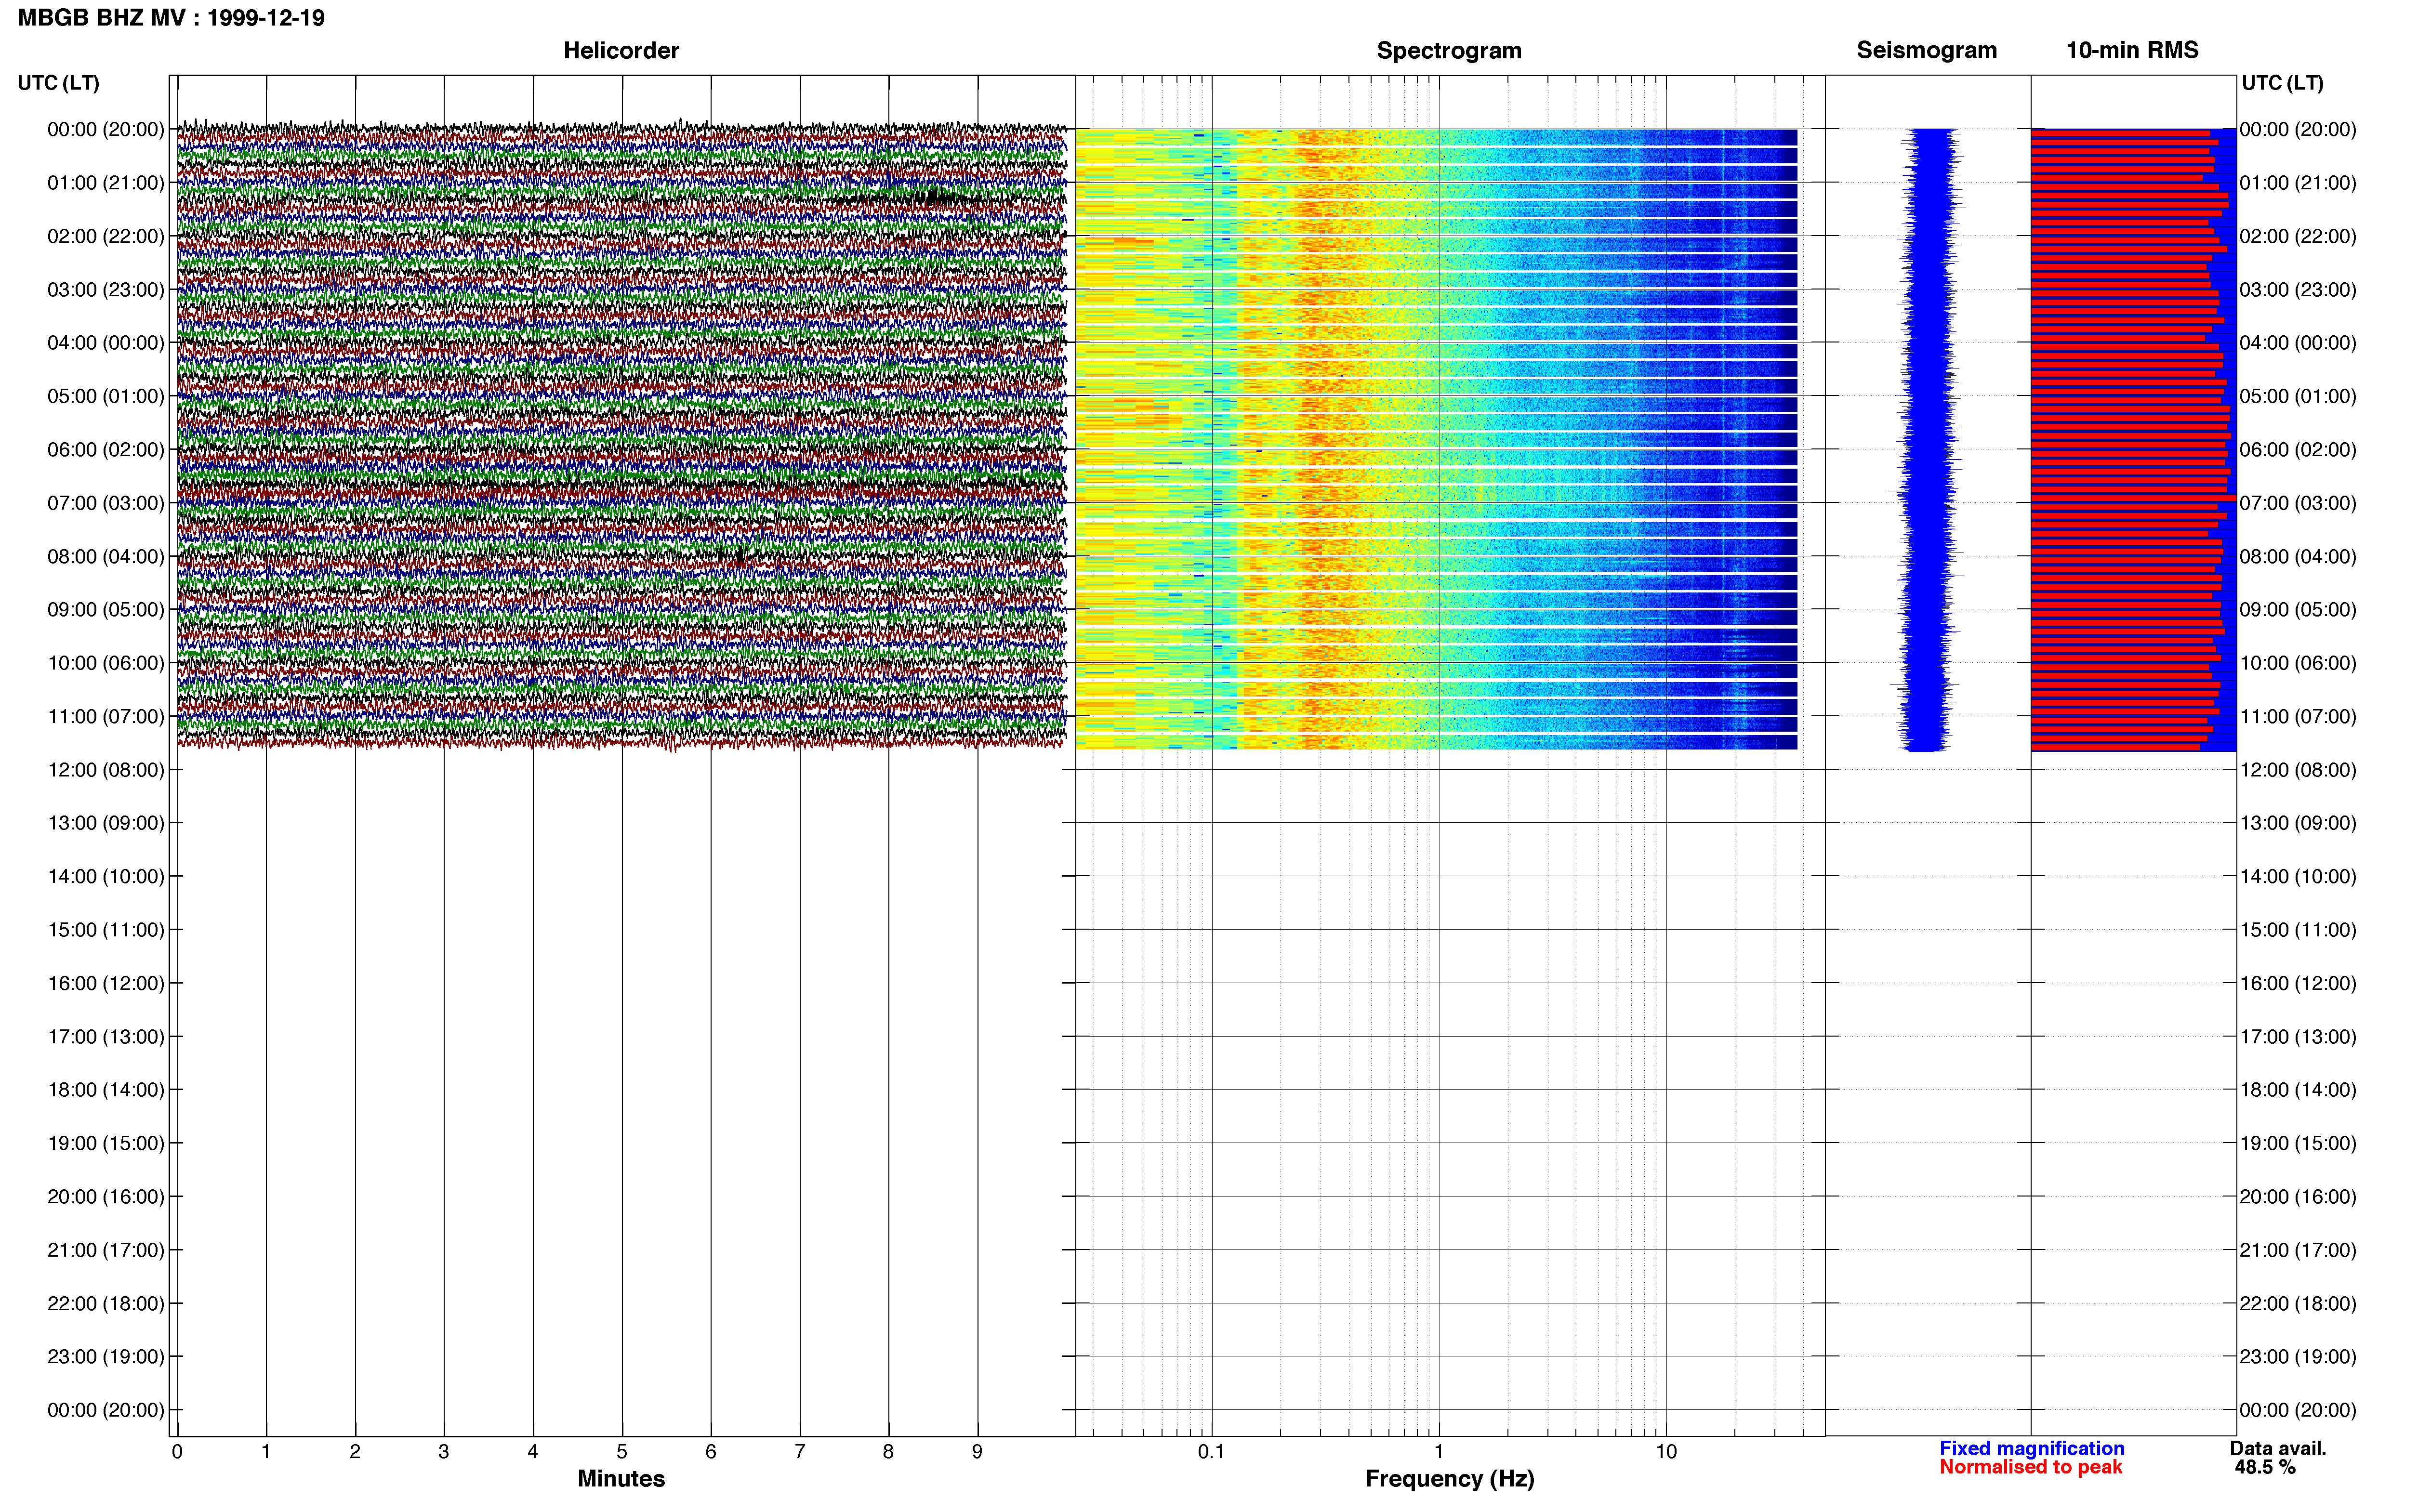Click left axis label 06:00 (02:00)
Viewport: 2418px width, 1512px height.
point(106,450)
